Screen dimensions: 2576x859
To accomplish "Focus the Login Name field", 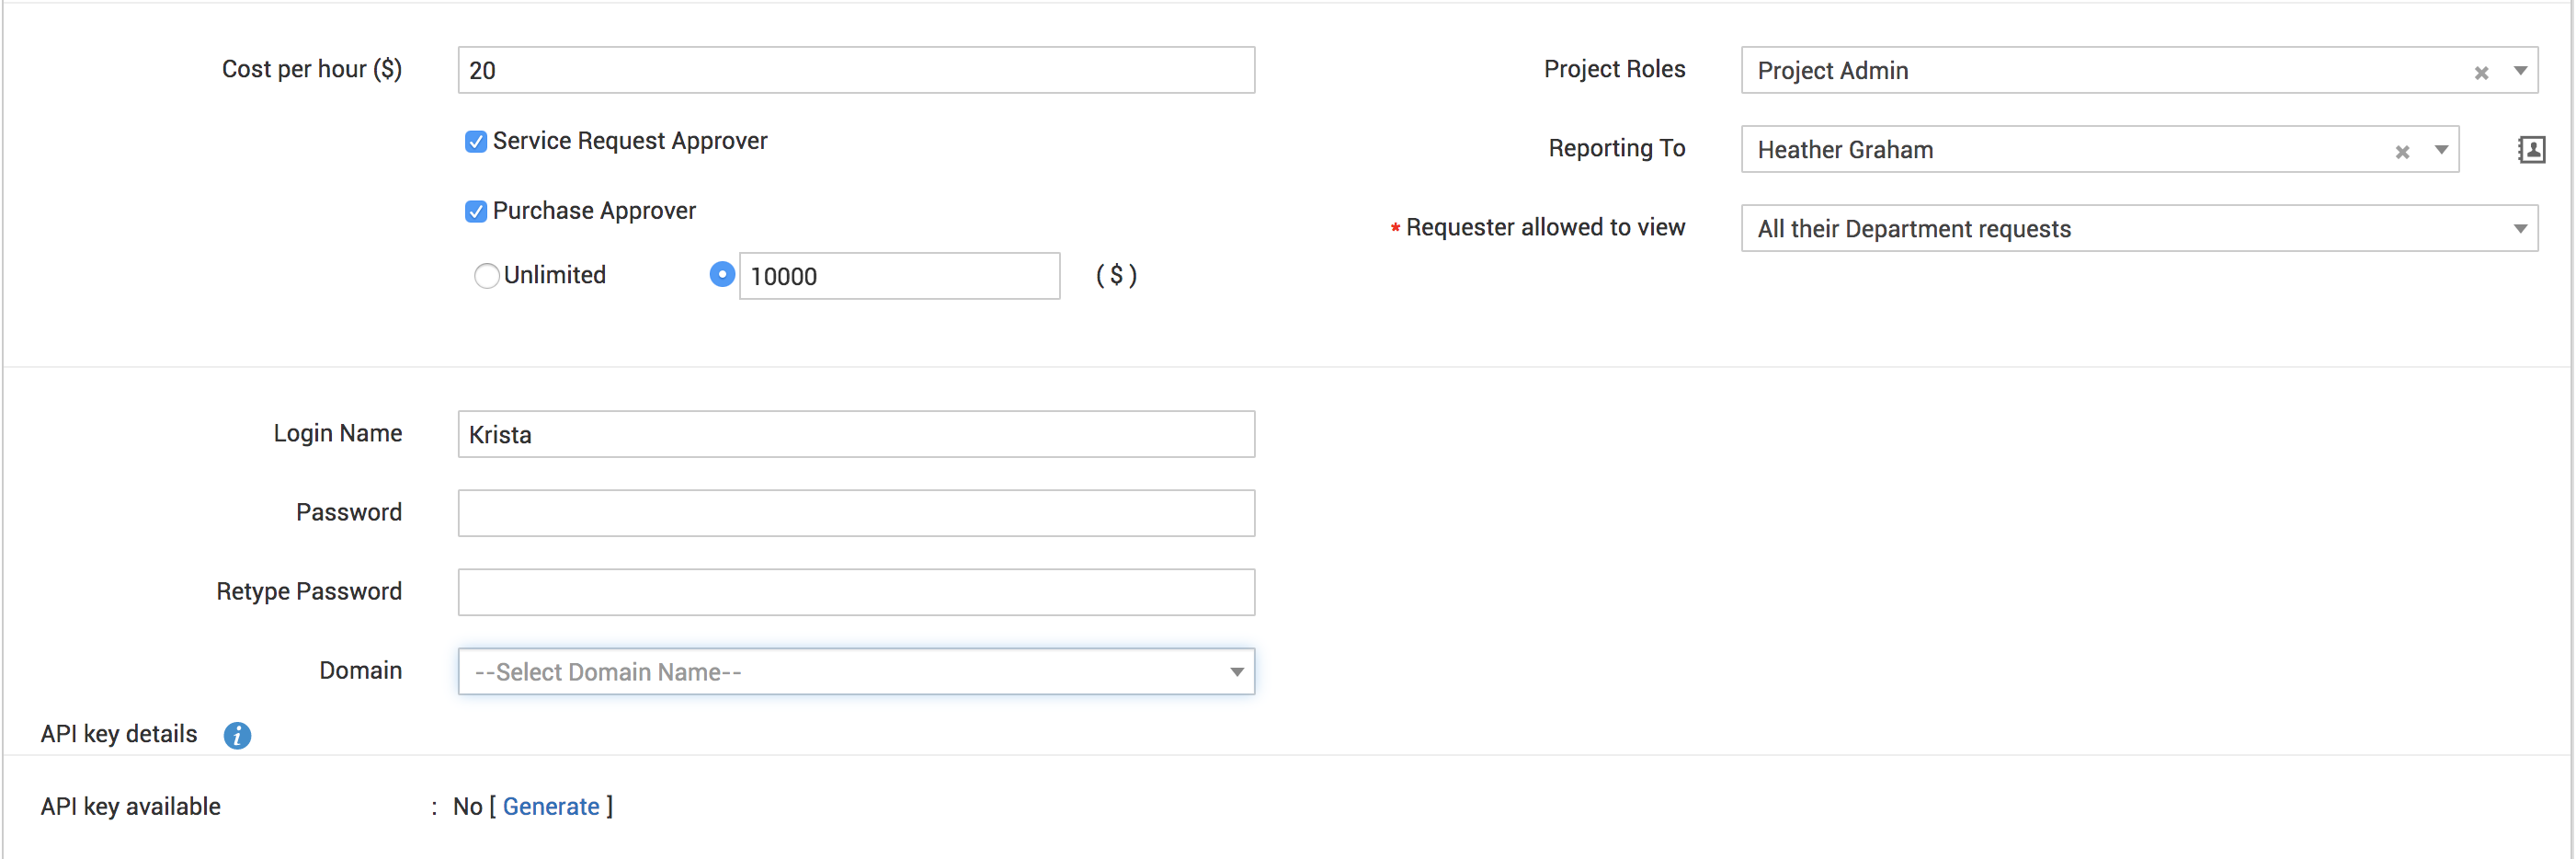I will pyautogui.click(x=856, y=435).
